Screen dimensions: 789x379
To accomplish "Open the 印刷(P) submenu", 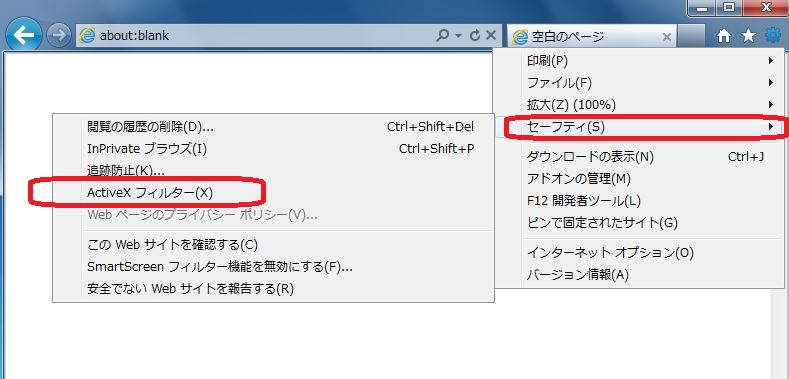I will 639,61.
